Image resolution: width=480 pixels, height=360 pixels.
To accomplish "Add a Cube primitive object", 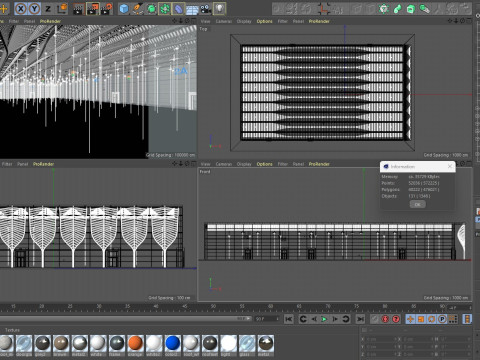I will click(124, 9).
